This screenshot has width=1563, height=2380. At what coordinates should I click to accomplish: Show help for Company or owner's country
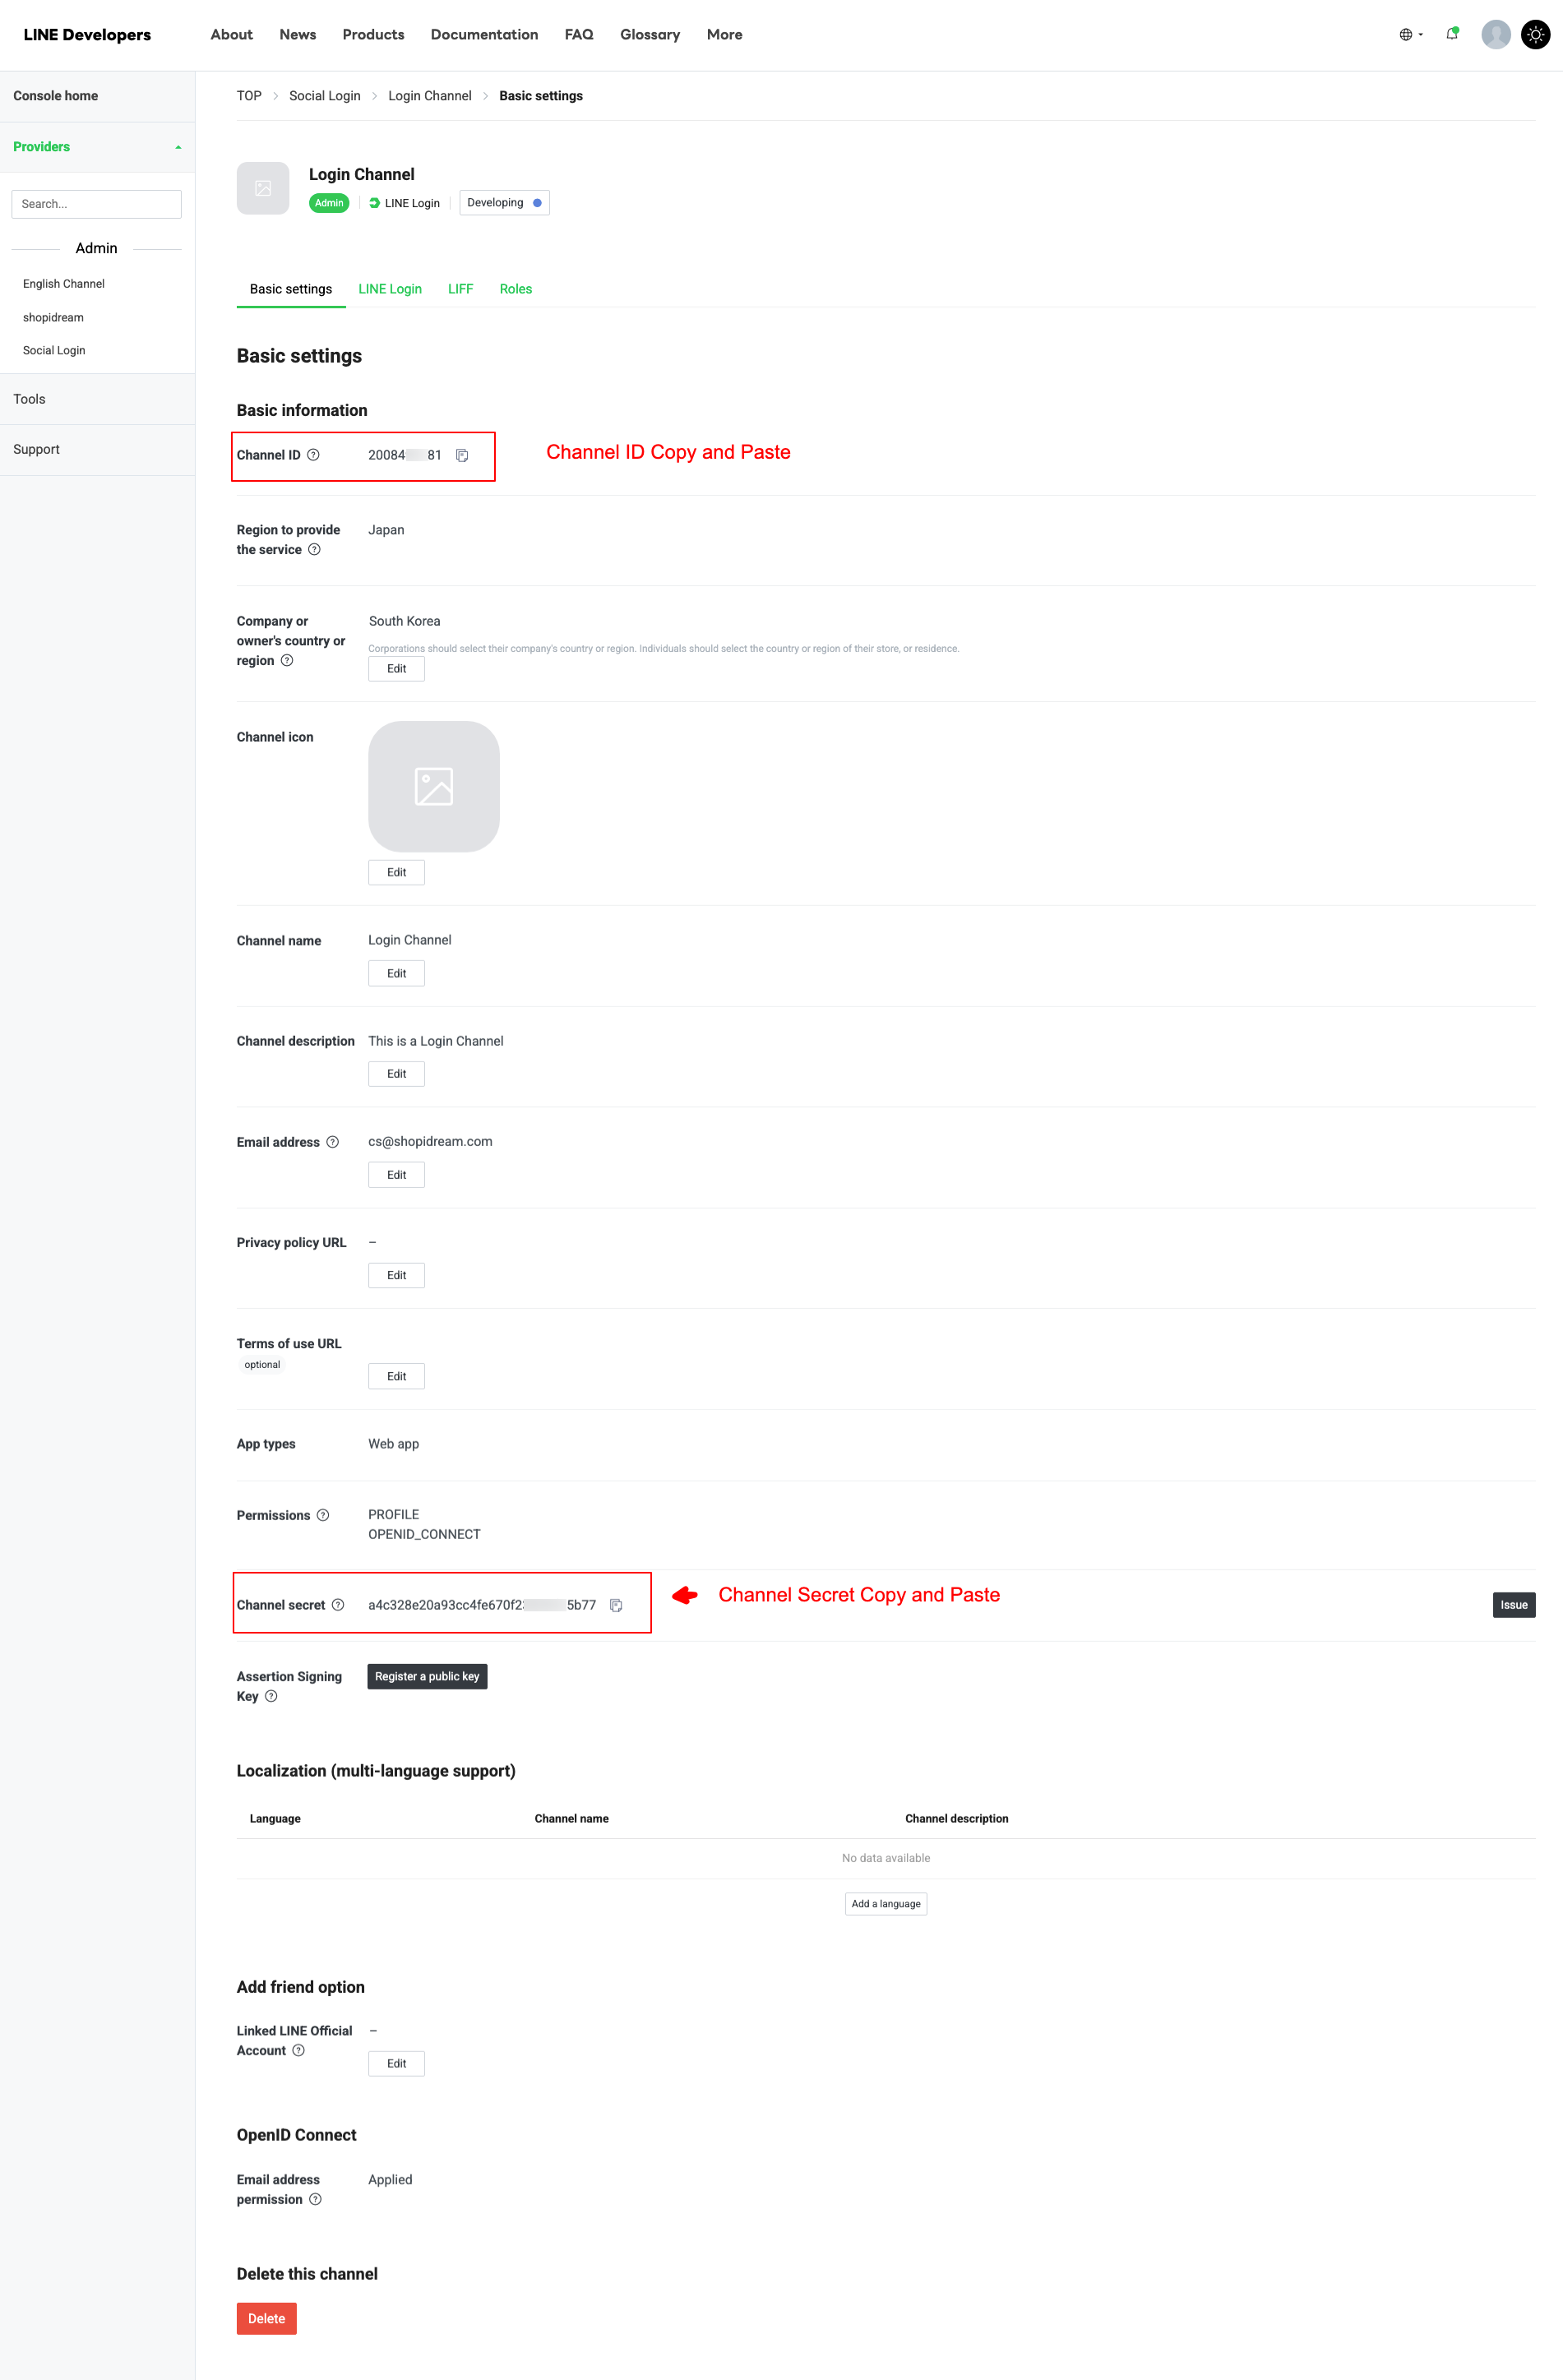point(287,661)
